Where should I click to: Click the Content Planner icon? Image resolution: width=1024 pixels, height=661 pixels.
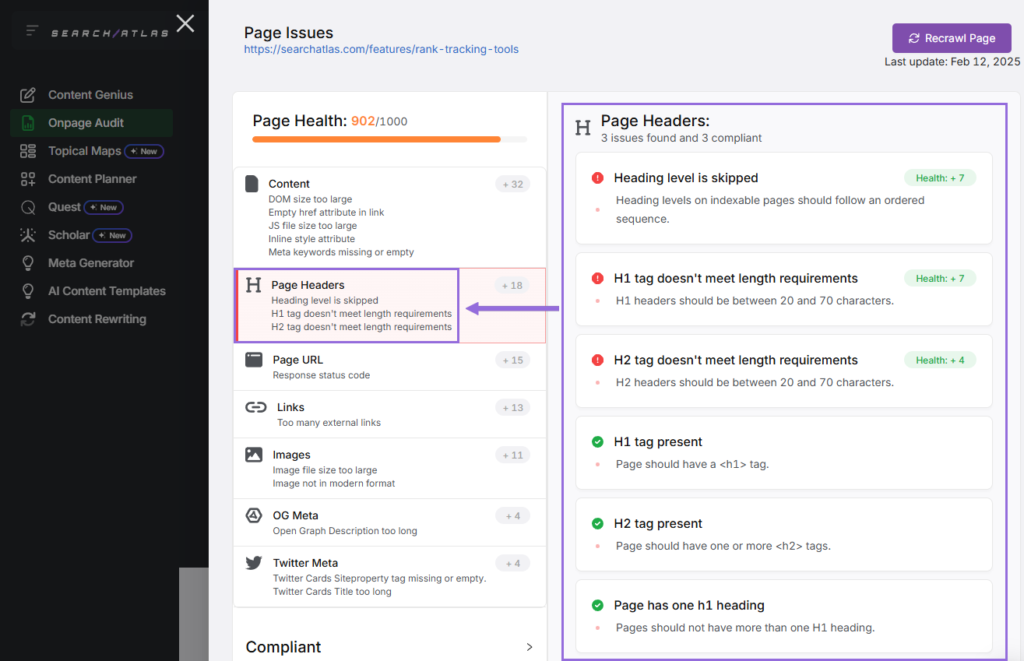pos(27,179)
